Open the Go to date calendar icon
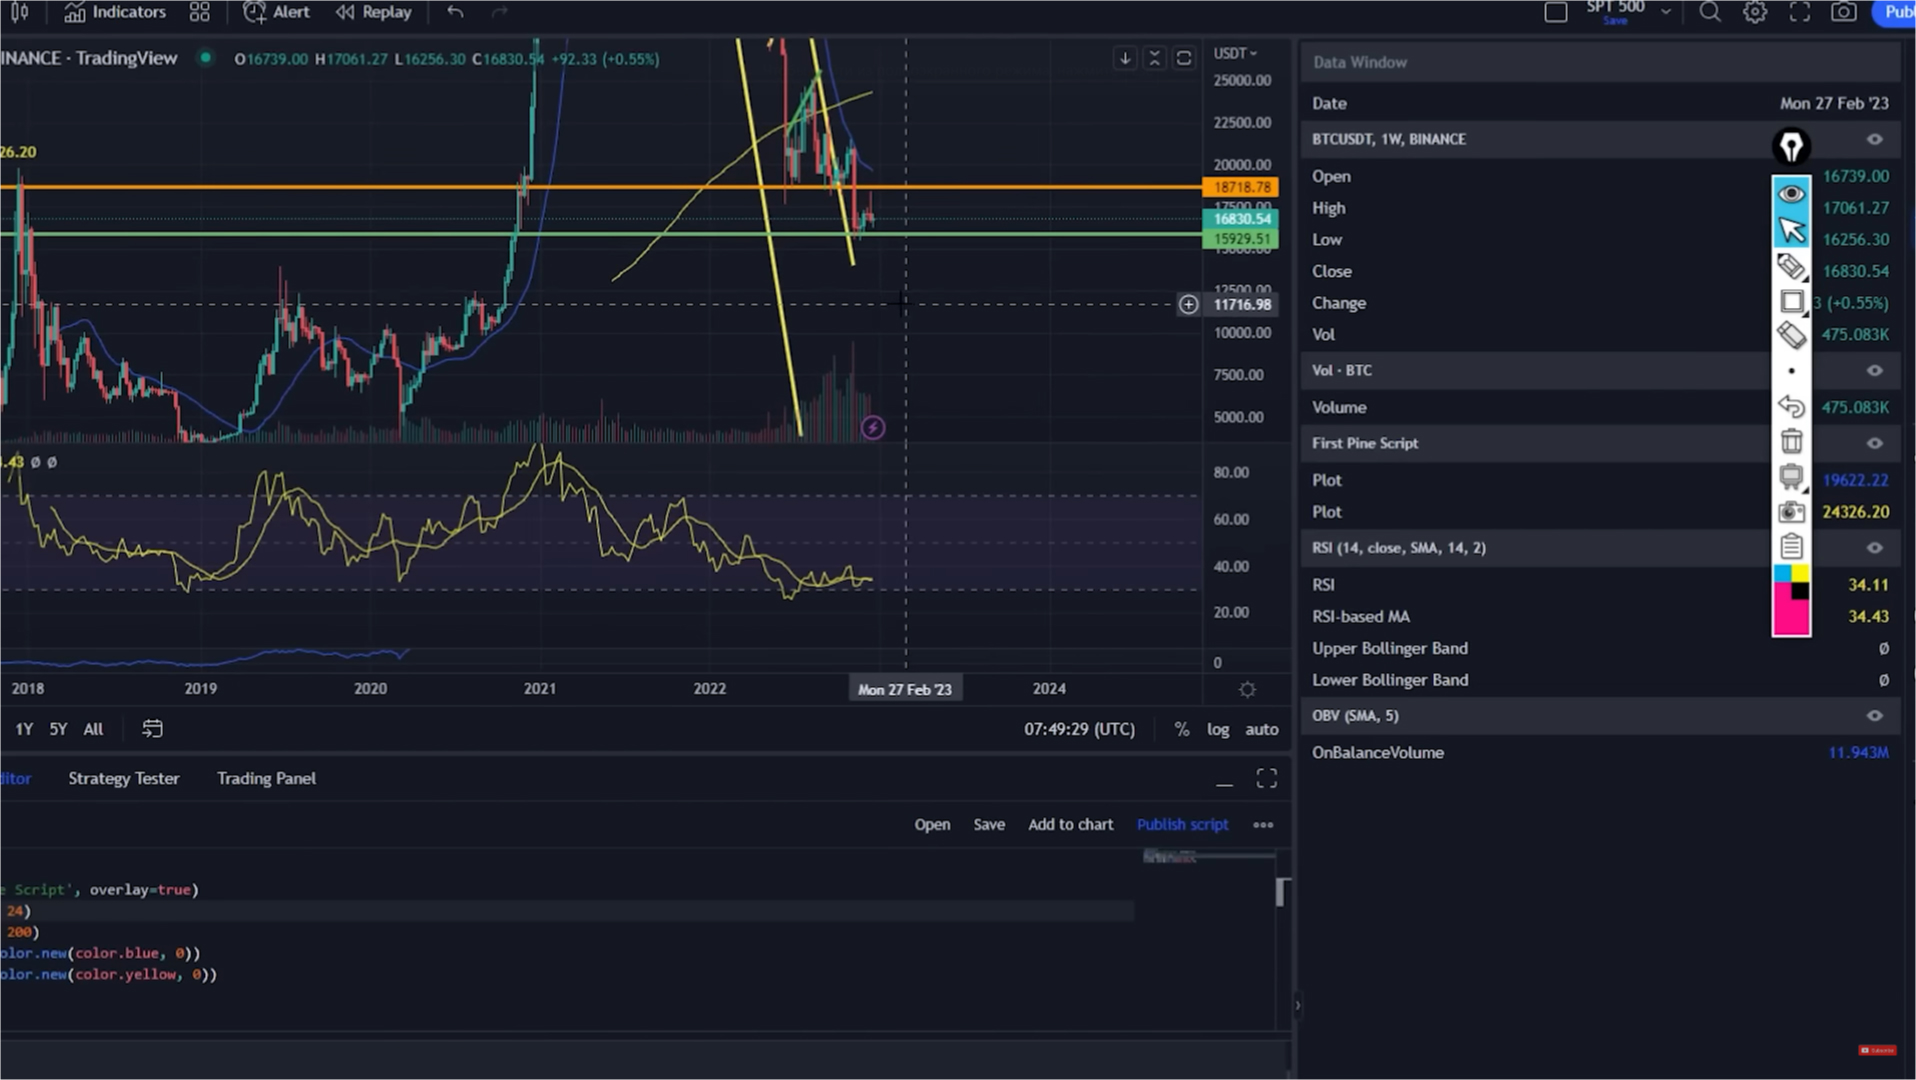1916x1080 pixels. tap(152, 729)
